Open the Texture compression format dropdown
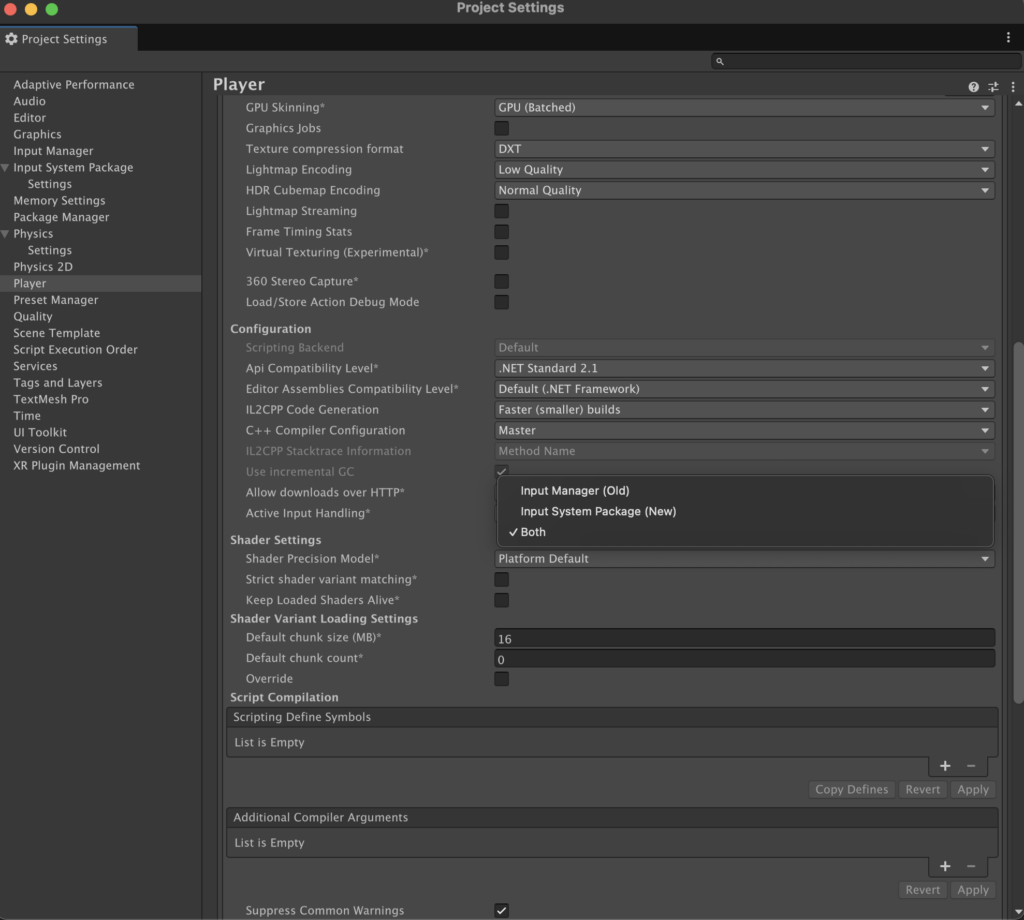 coord(744,149)
